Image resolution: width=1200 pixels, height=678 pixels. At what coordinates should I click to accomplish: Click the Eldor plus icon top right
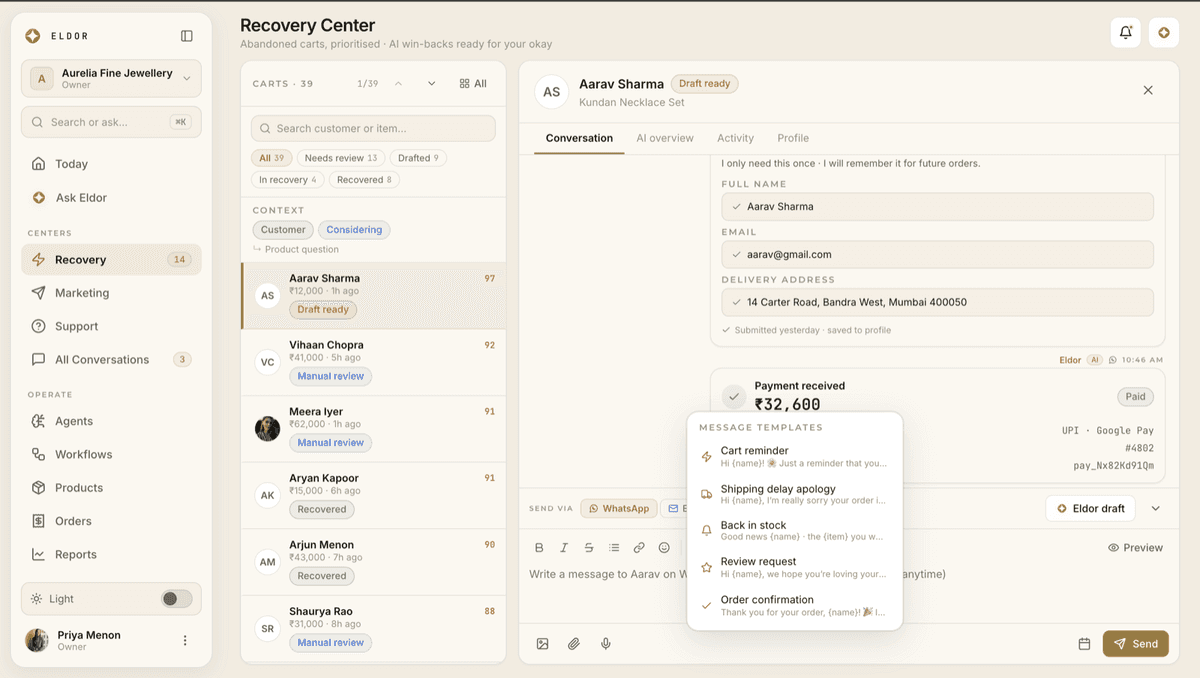click(x=1164, y=33)
